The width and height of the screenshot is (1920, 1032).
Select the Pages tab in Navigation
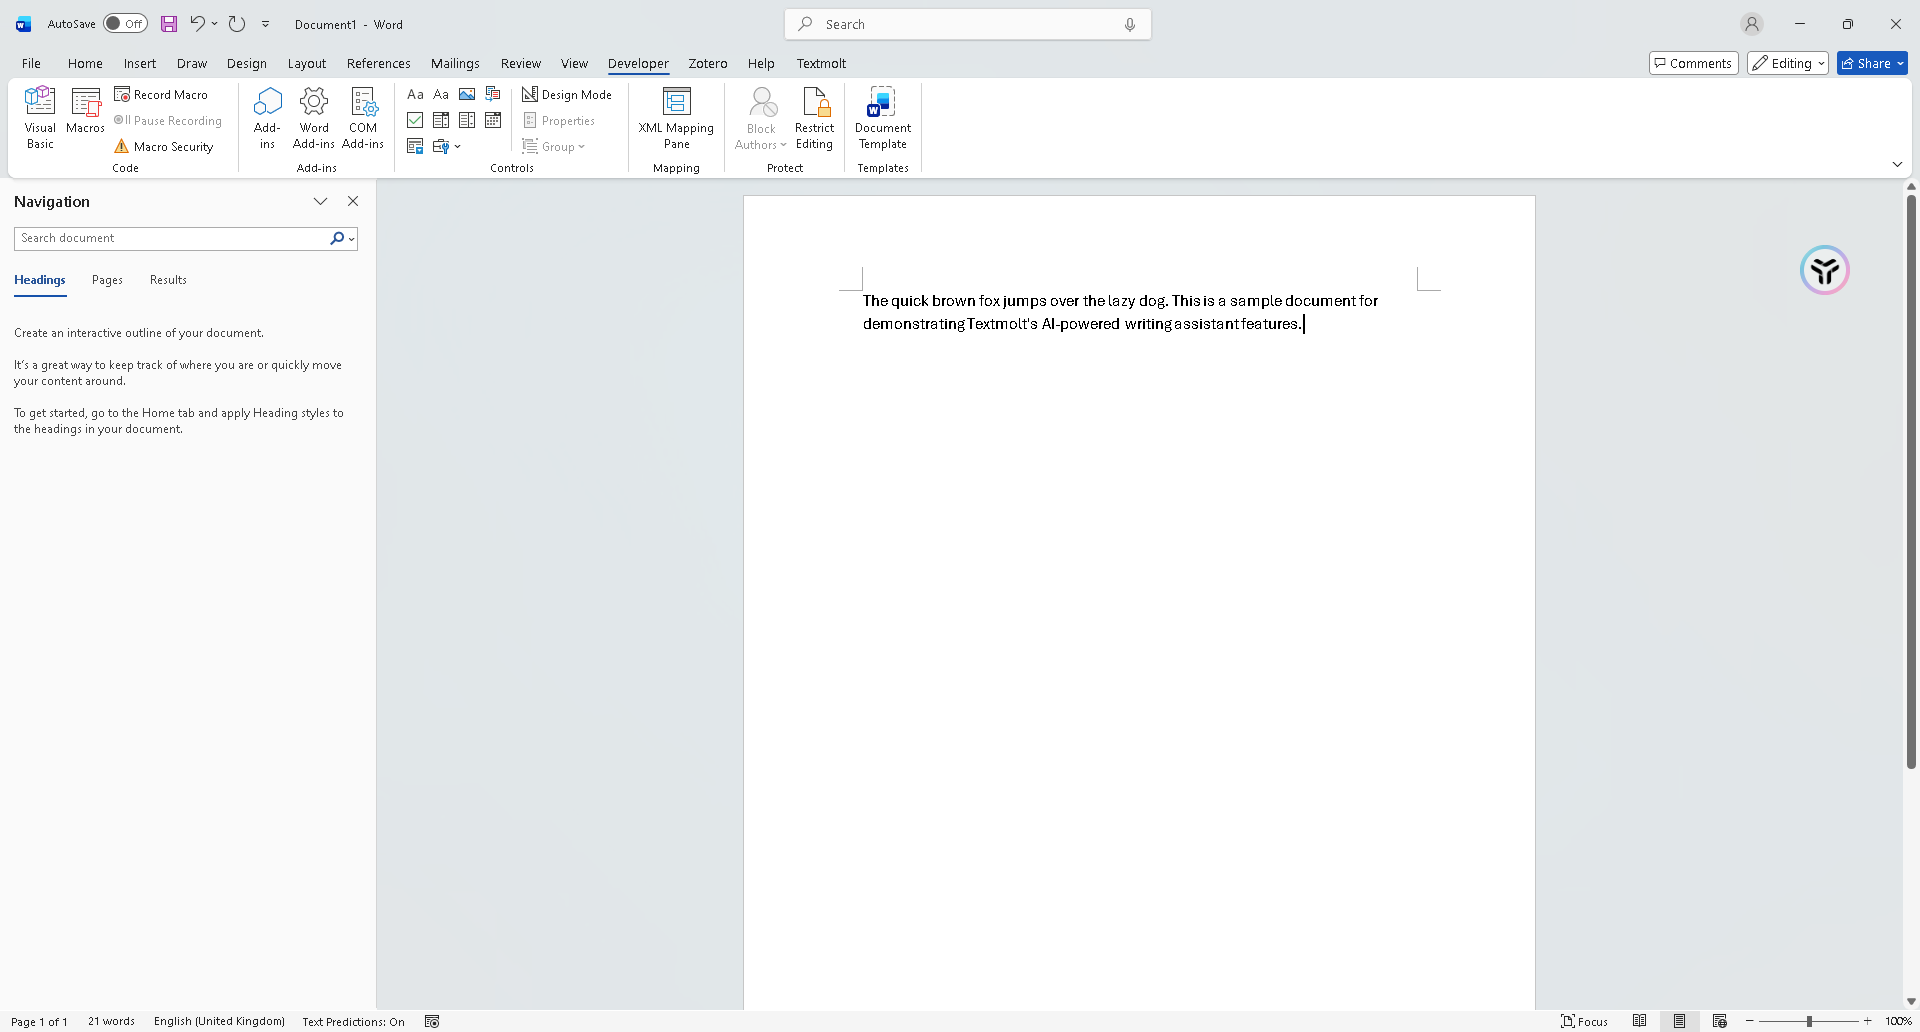click(x=107, y=280)
